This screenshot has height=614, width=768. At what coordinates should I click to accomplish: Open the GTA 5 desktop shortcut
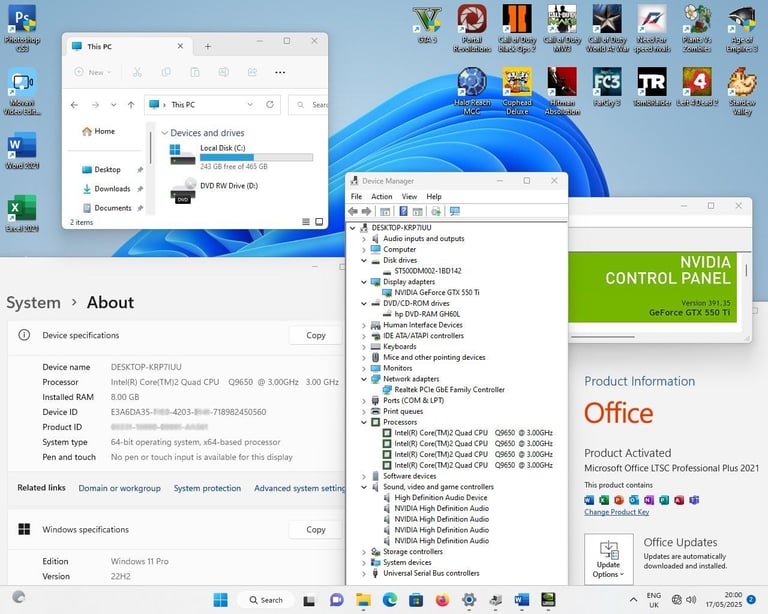pyautogui.click(x=427, y=24)
